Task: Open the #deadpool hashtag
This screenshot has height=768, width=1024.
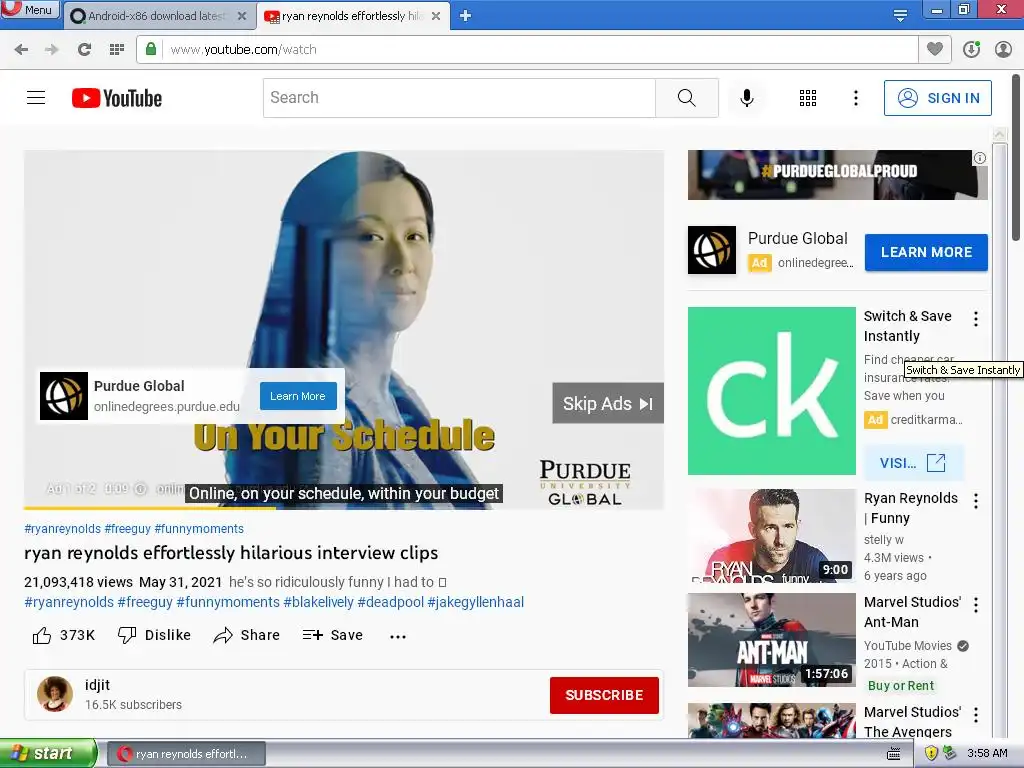Action: point(391,602)
